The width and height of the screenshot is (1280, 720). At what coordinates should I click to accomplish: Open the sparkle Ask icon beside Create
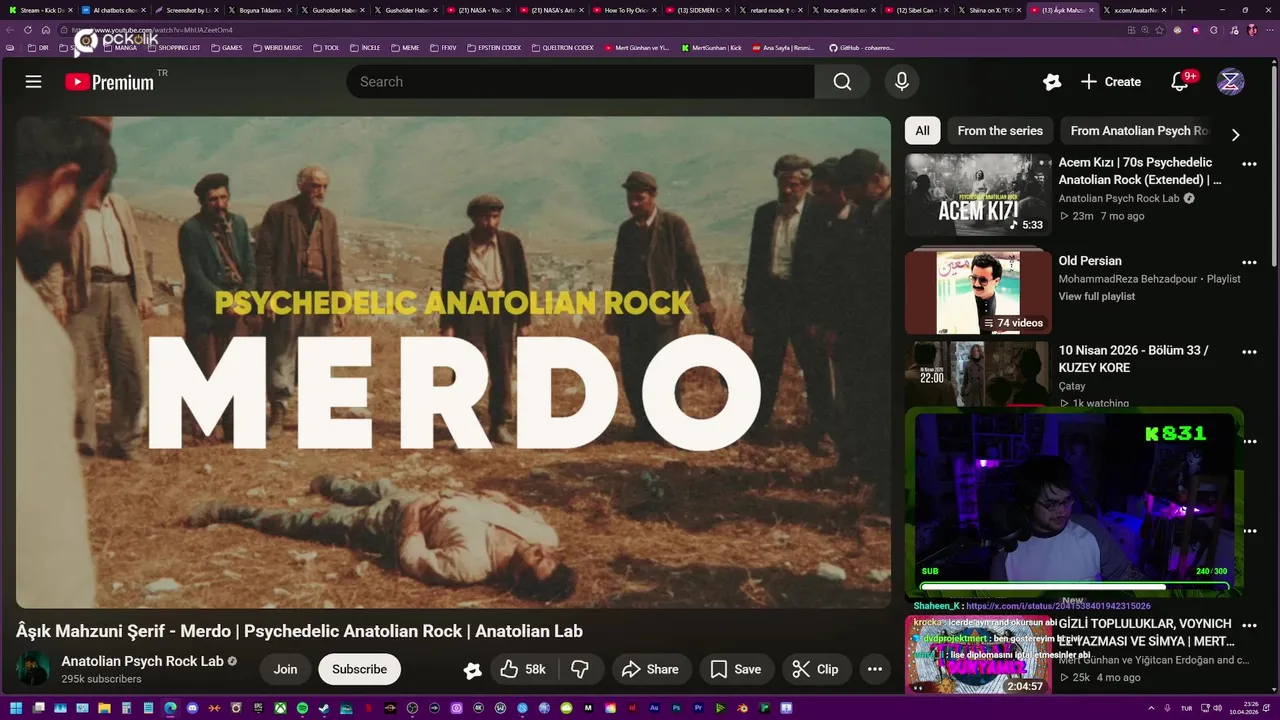[x=1051, y=82]
